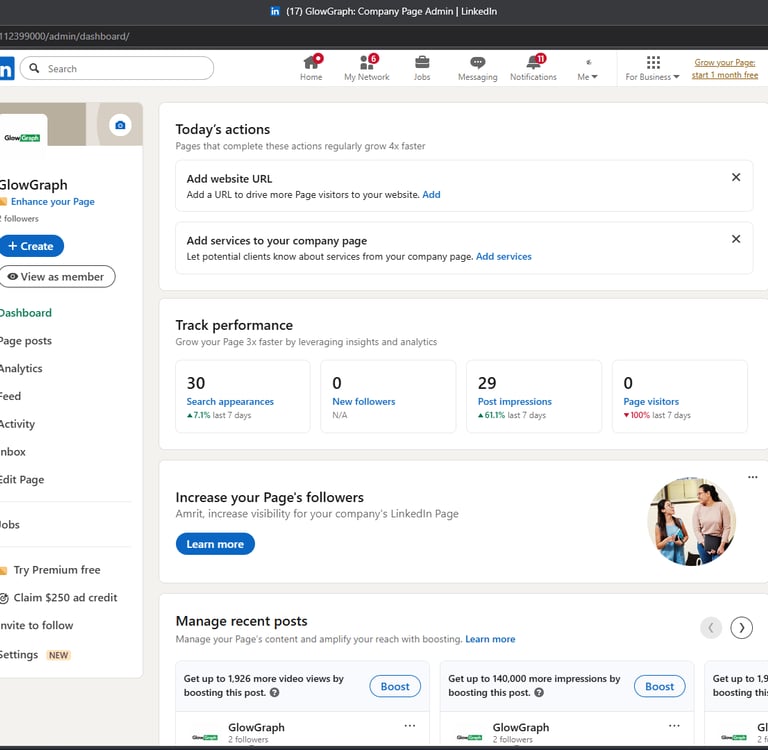Screen dimensions: 768x750
Task: Click Claim $250 ad credit
Action: point(65,598)
